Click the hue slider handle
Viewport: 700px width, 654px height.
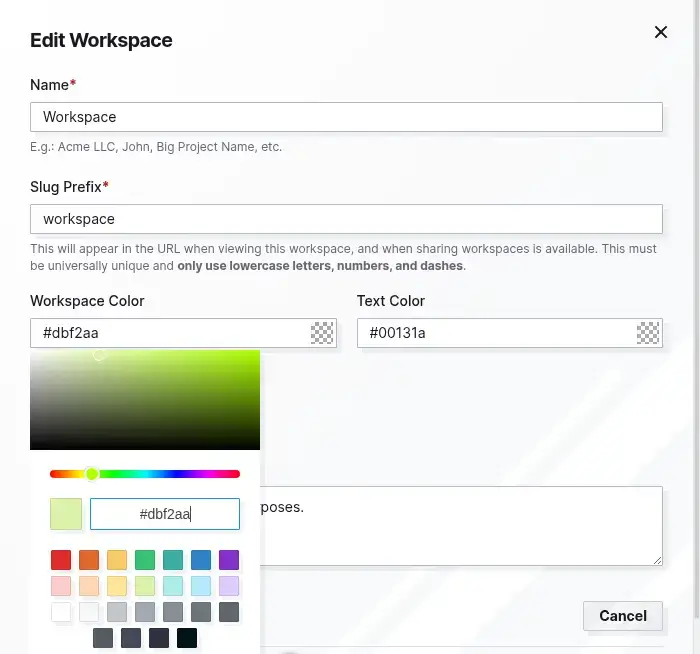click(x=92, y=474)
